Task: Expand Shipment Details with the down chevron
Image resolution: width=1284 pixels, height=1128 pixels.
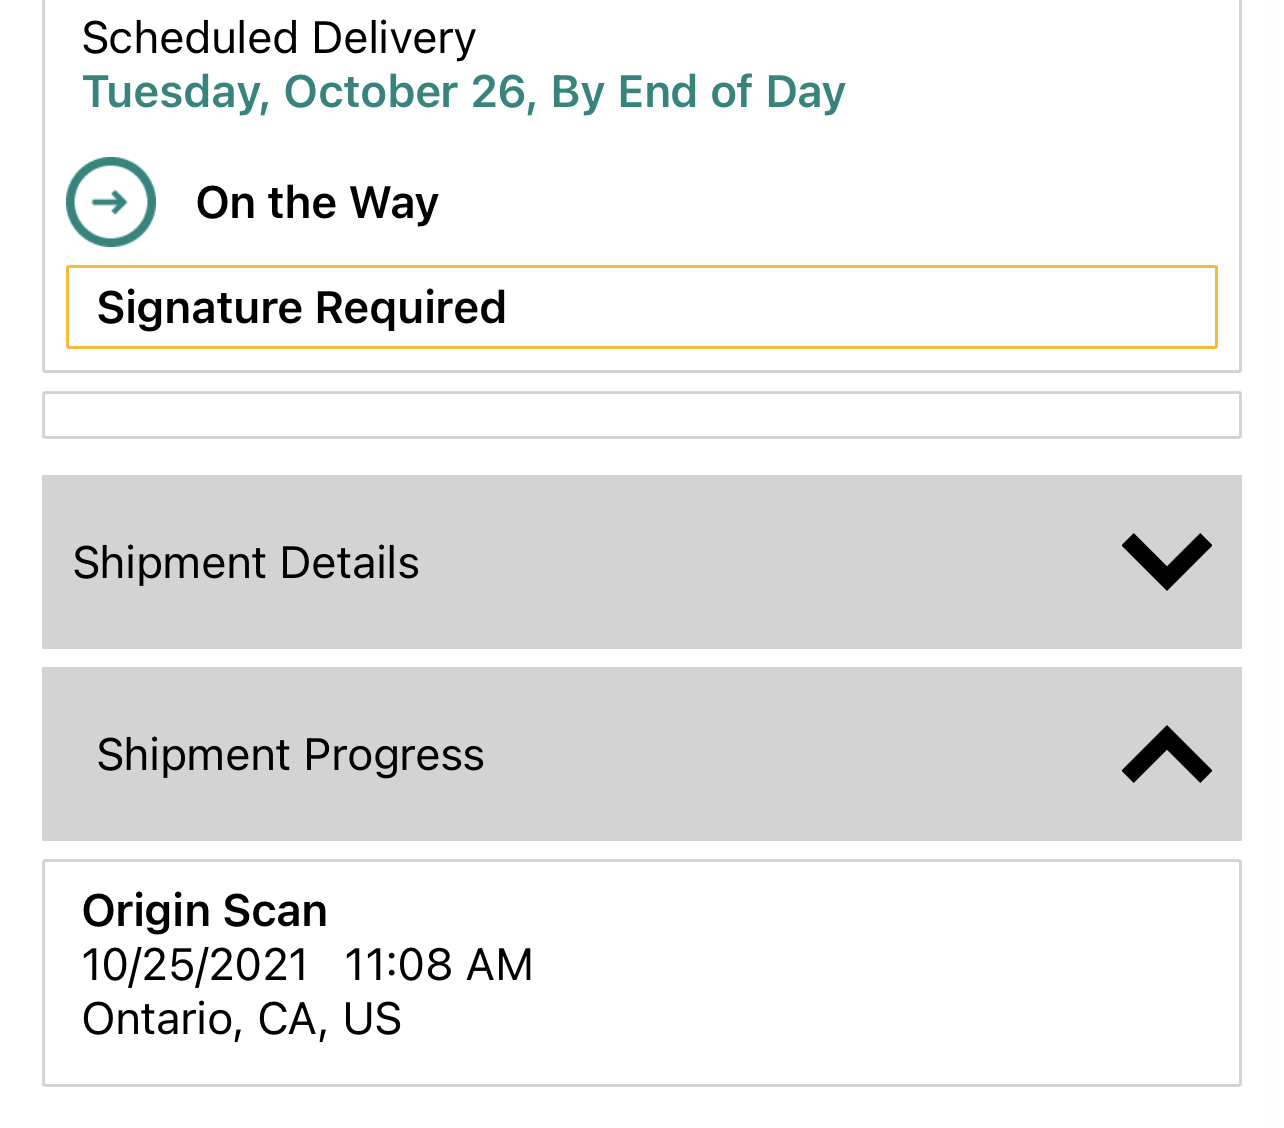Action: 1166,561
